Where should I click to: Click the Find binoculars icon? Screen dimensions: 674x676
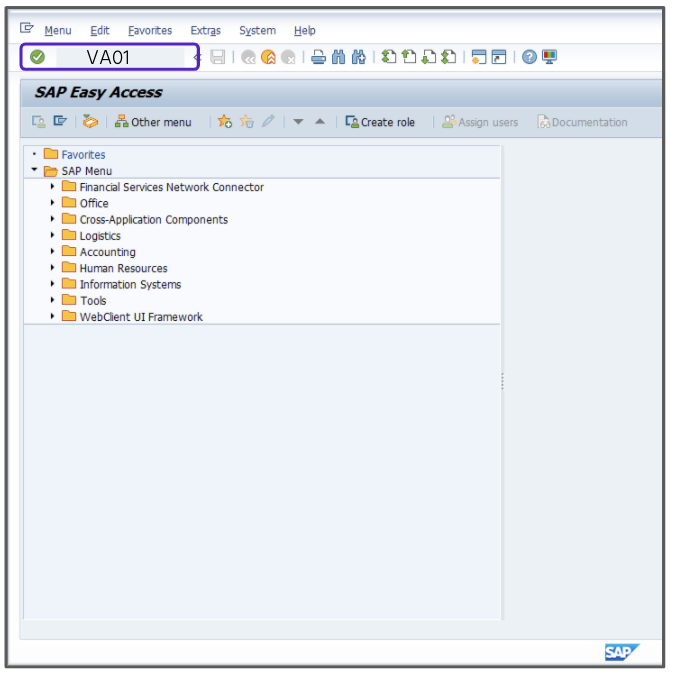point(338,57)
